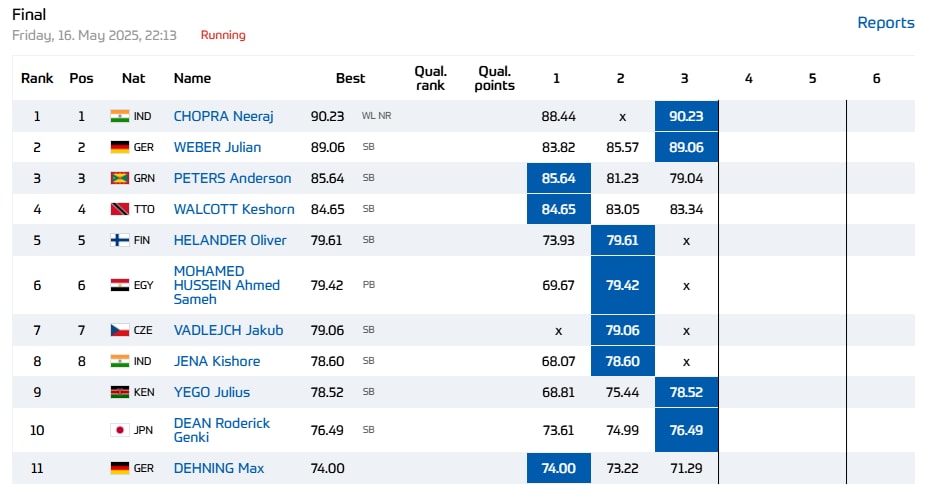Click the Finland flag beside Helander Oliver

[x=119, y=240]
